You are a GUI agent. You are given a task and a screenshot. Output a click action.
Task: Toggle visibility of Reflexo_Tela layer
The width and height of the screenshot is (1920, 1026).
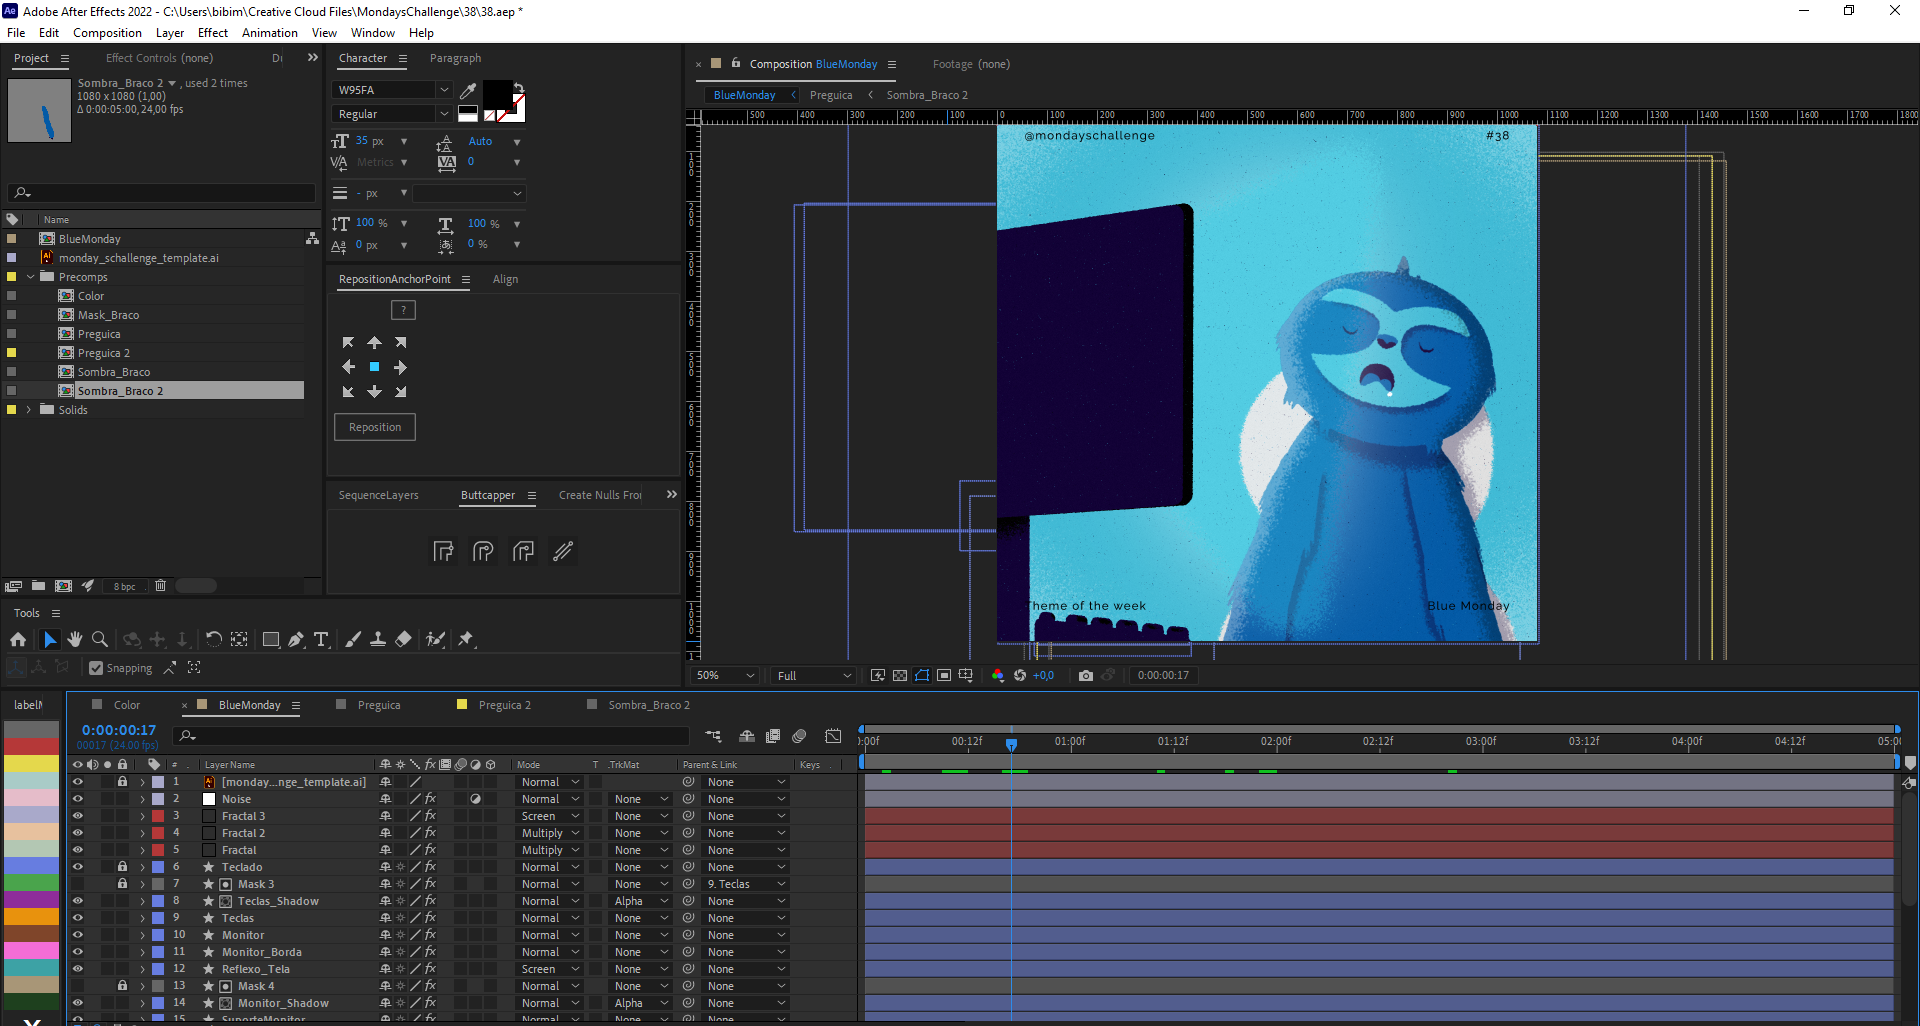click(77, 969)
